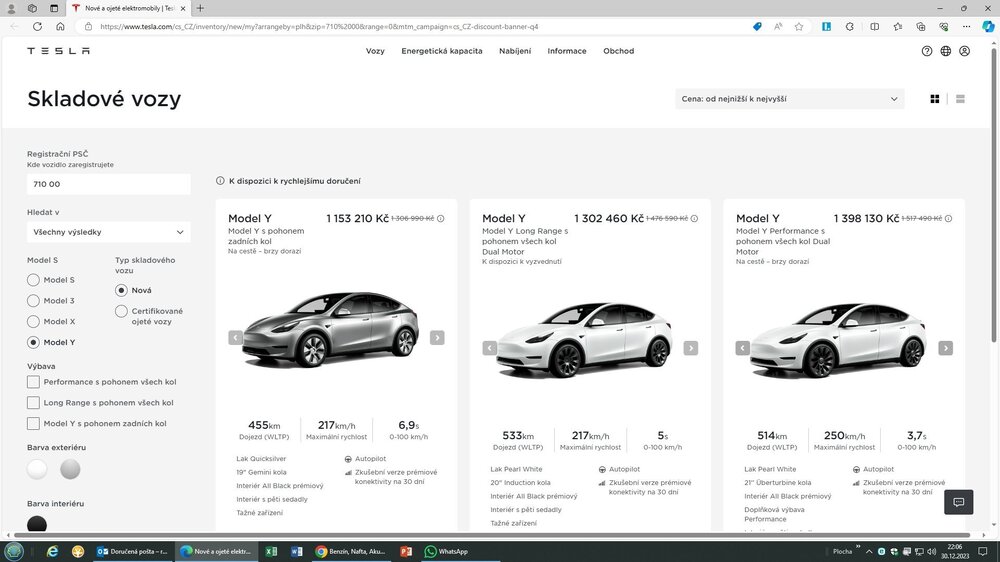Check Long Range s pohonem všech kol
1000x562 pixels.
33,403
